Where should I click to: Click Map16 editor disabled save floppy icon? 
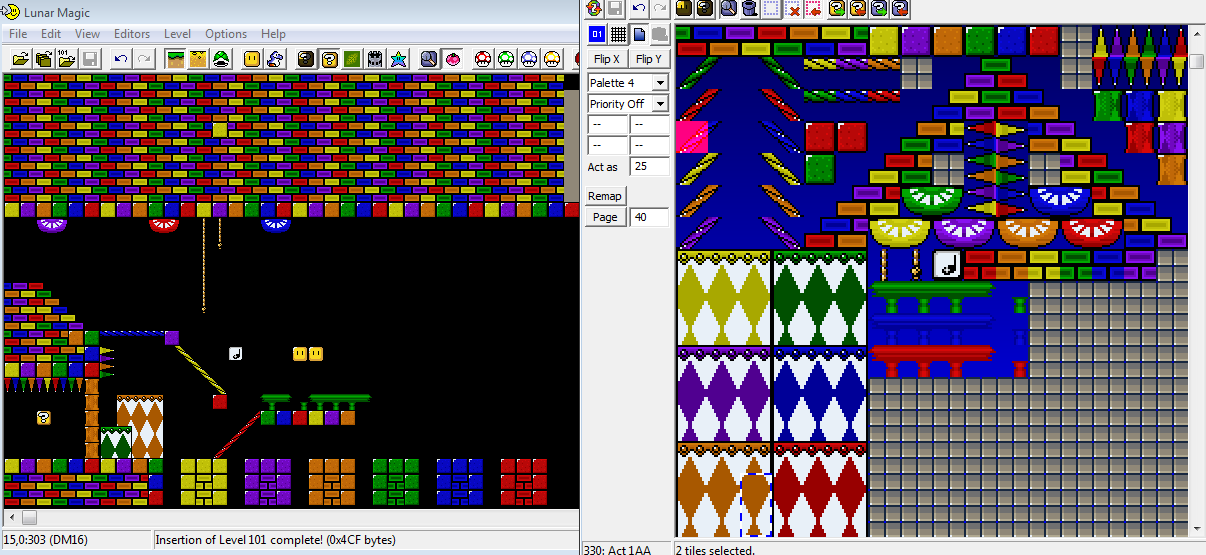(615, 9)
